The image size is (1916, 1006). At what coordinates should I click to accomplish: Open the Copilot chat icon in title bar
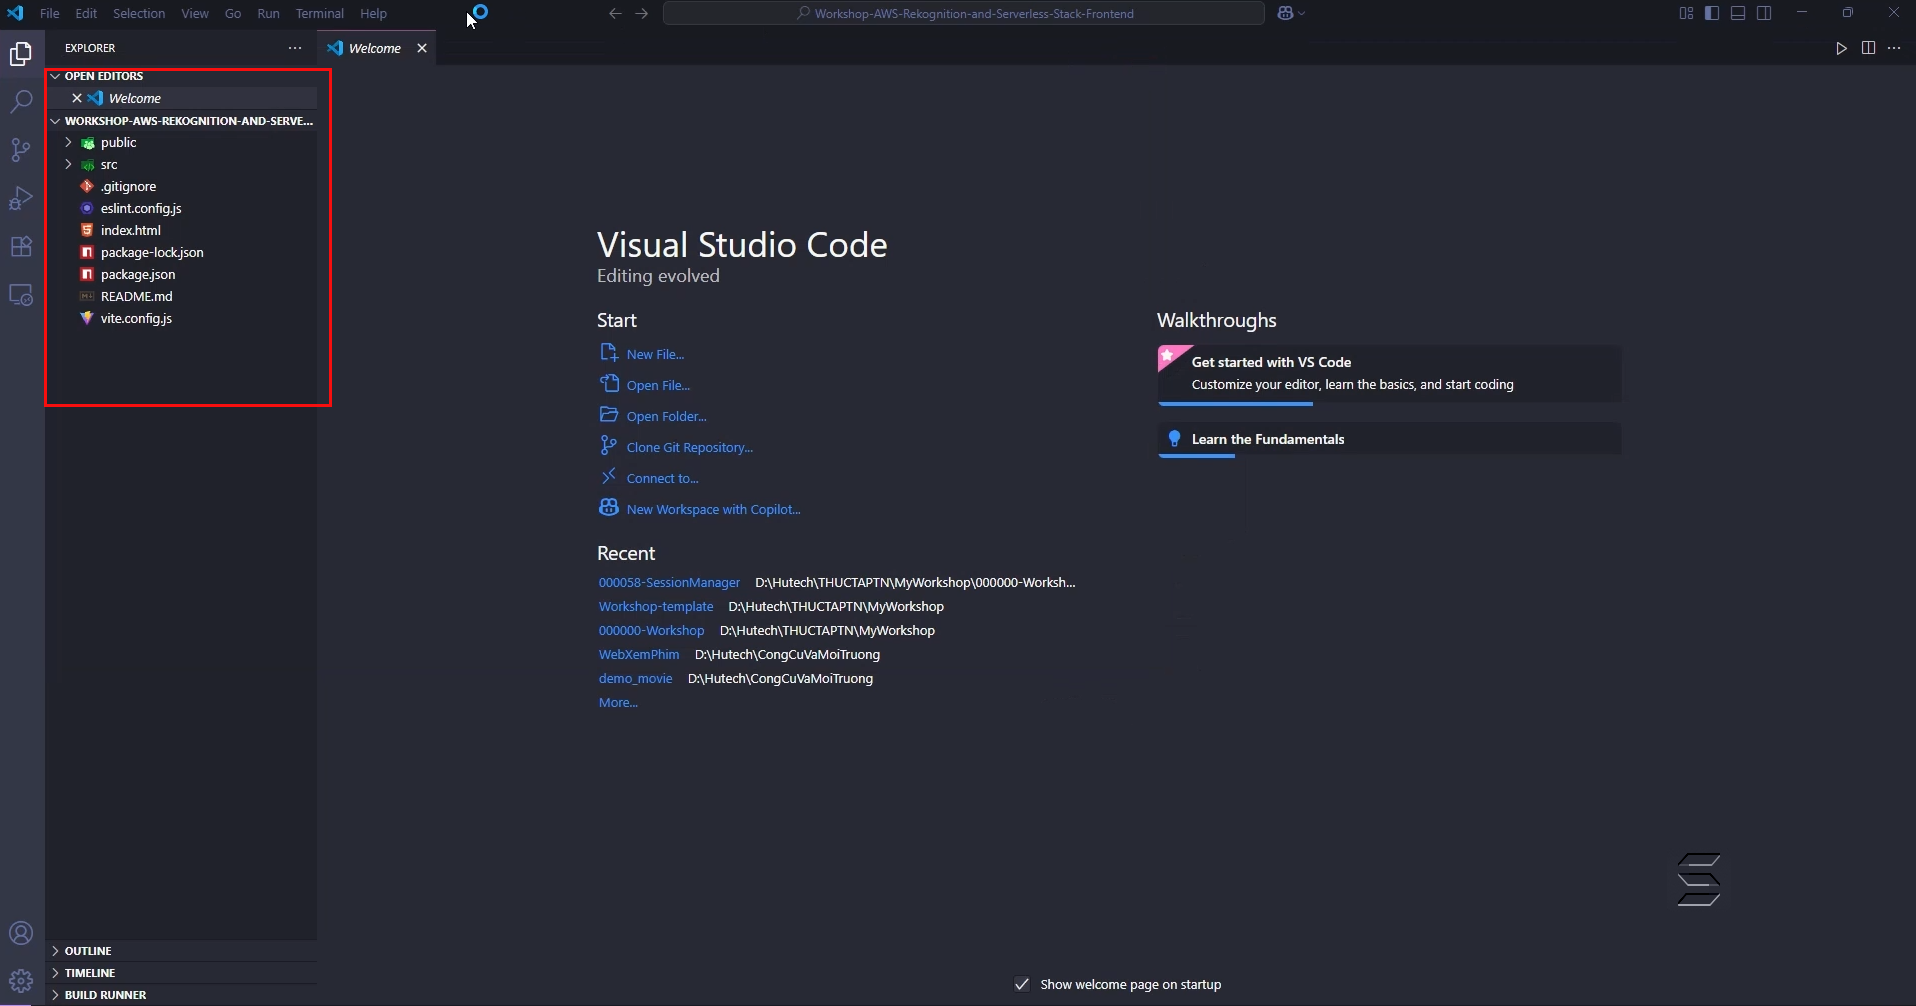pos(1286,13)
